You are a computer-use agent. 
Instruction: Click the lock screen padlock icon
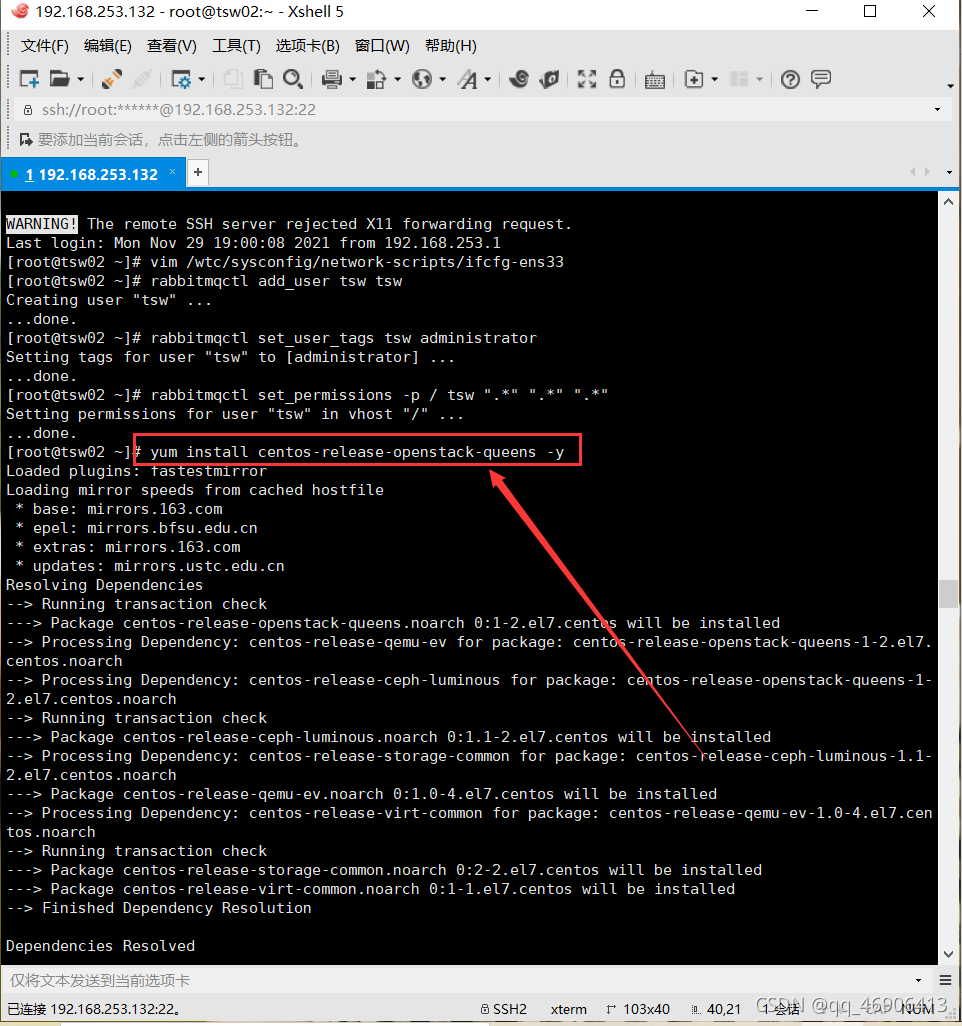(x=616, y=79)
